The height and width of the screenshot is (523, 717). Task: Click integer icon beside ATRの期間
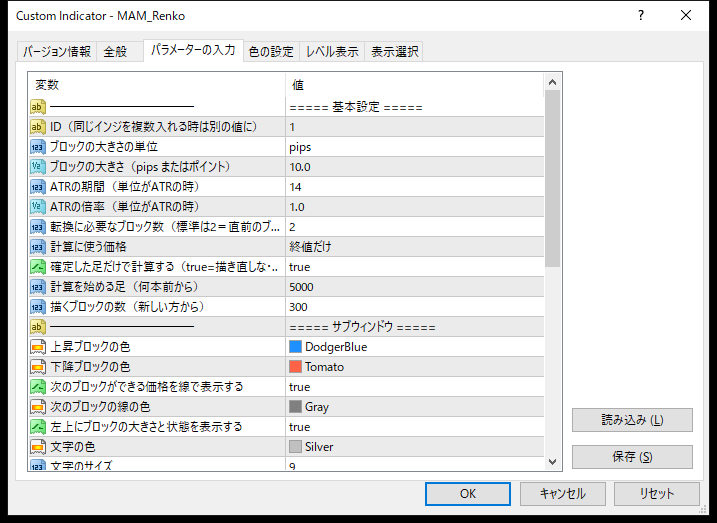[38, 187]
